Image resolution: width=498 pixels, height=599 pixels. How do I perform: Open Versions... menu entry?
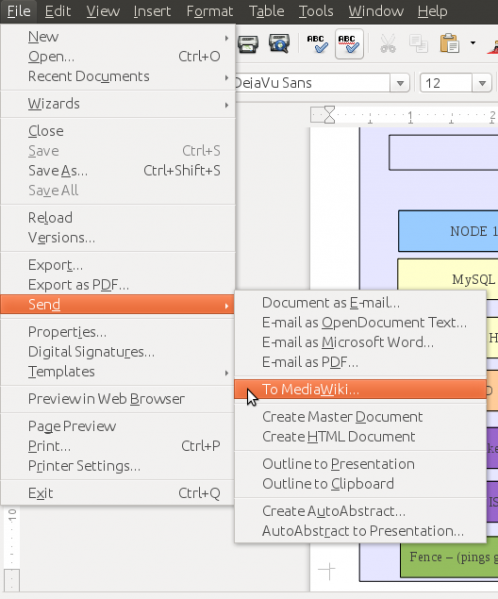[118, 238]
